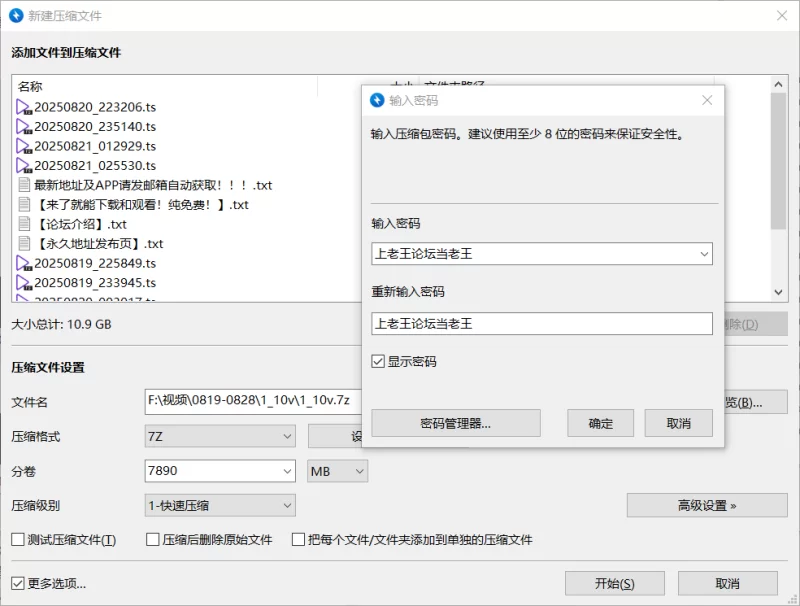
Task: Click the video icon of 20250821_012929.ts
Action: pyautogui.click(x=25, y=146)
